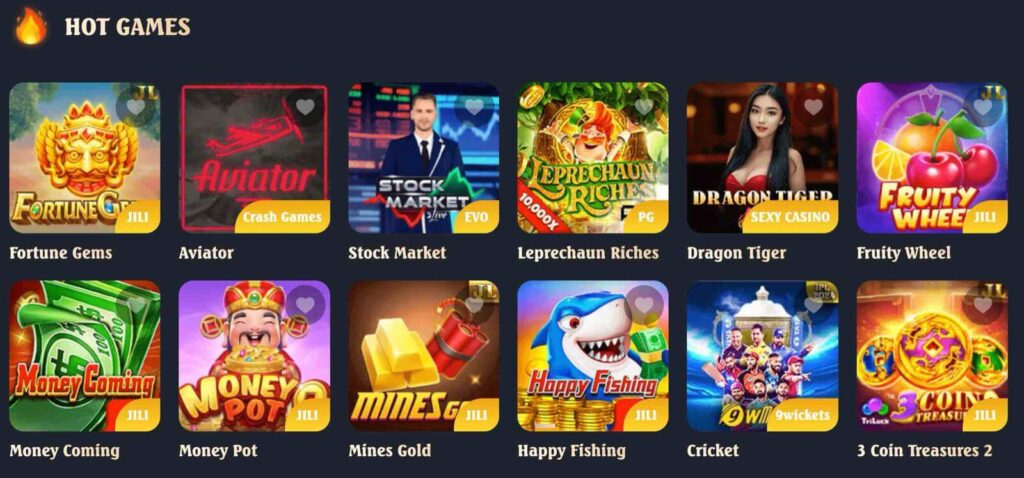1024x478 pixels.
Task: Click the Hot Games flame icon
Action: [x=31, y=26]
